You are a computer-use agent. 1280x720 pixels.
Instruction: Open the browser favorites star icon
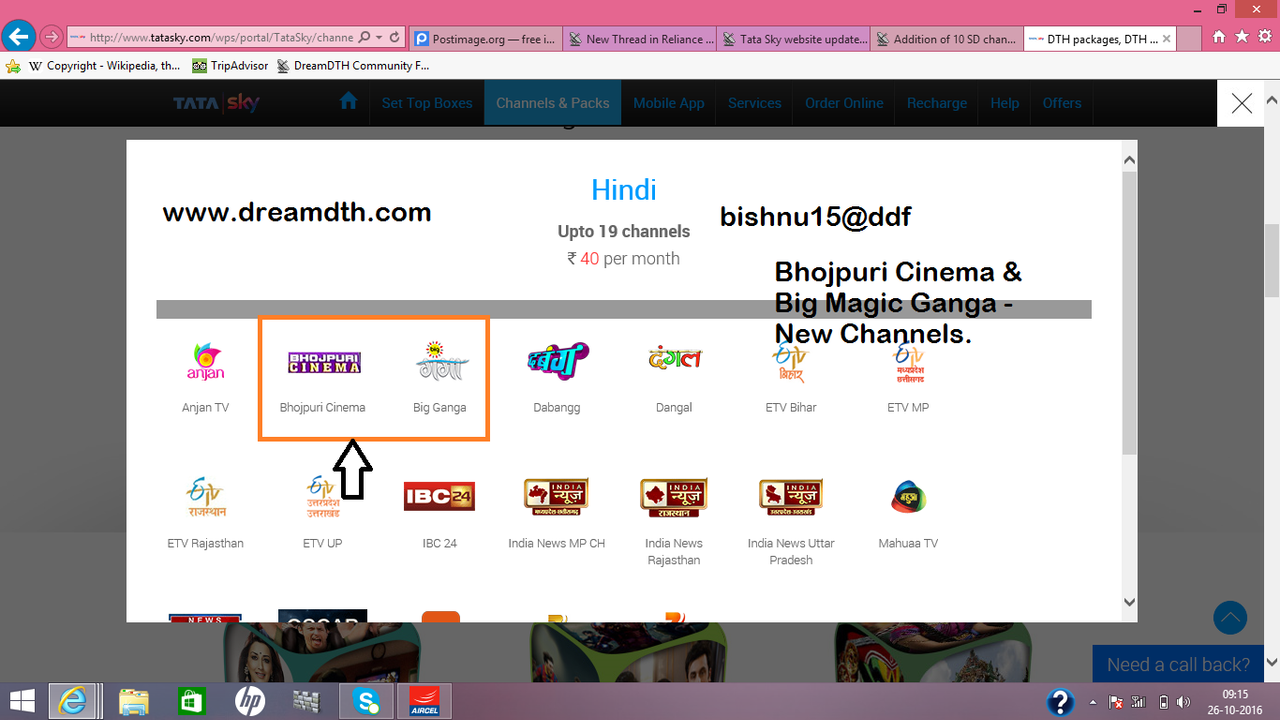coord(1242,37)
